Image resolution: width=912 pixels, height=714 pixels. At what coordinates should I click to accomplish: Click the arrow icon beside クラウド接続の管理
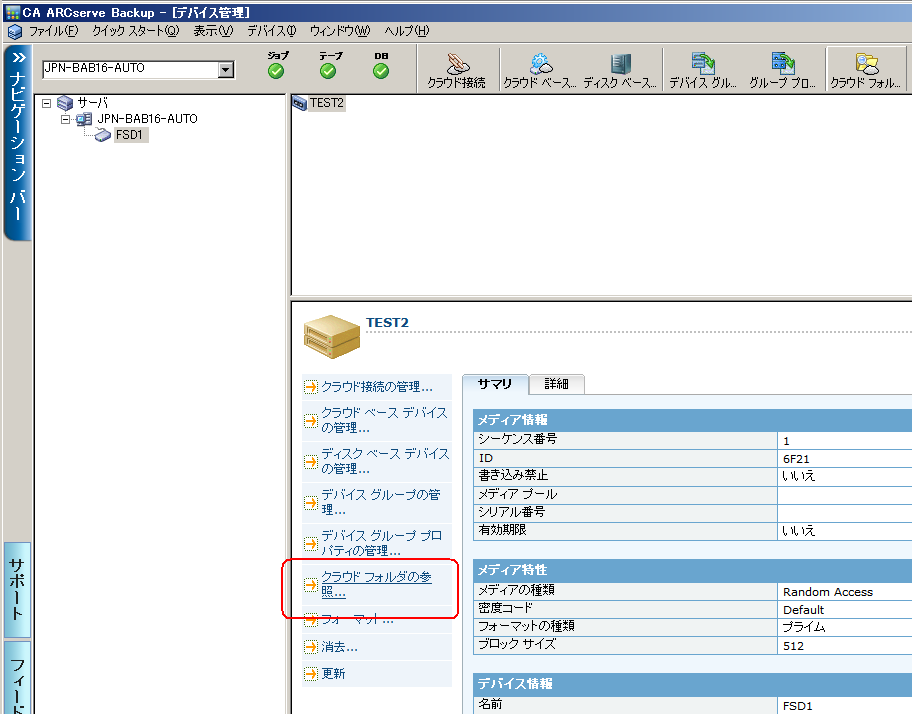pos(311,387)
